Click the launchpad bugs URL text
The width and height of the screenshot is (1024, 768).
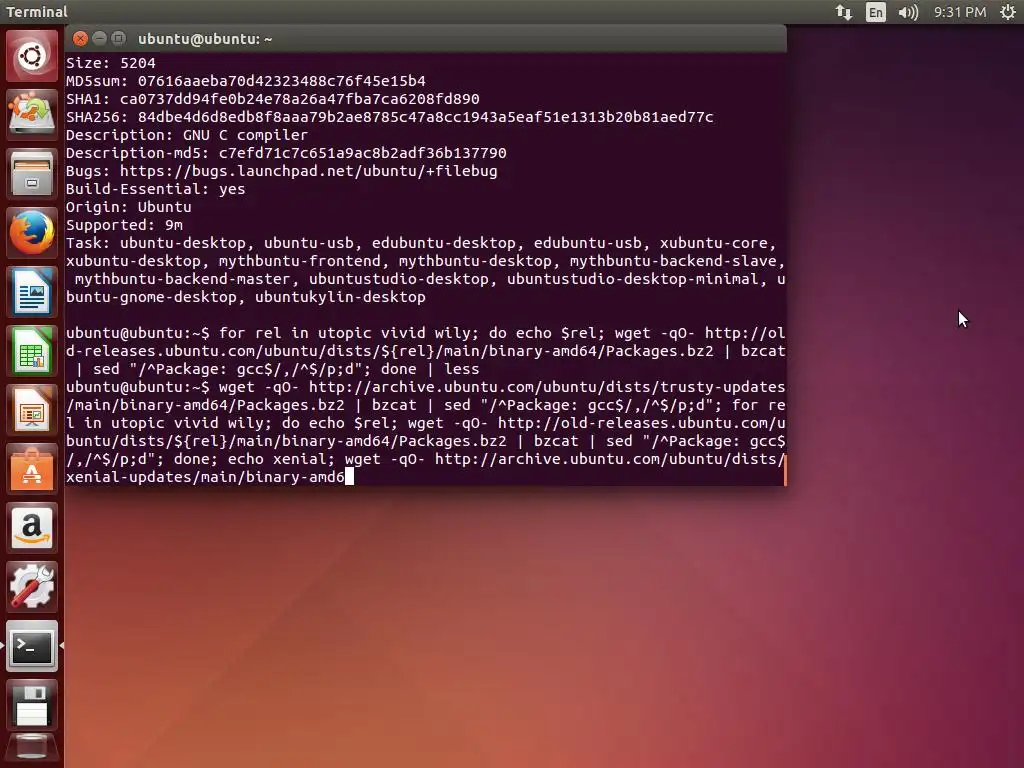pos(308,171)
